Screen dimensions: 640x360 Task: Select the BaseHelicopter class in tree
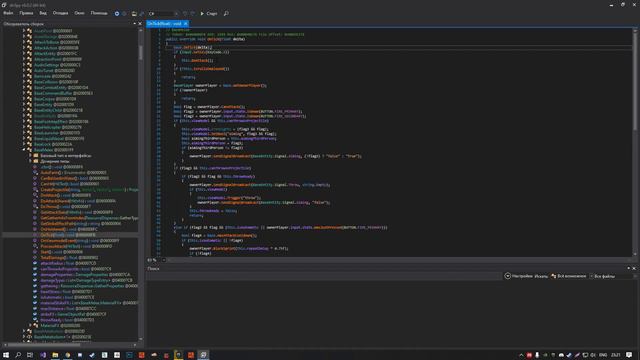click(x=58, y=127)
